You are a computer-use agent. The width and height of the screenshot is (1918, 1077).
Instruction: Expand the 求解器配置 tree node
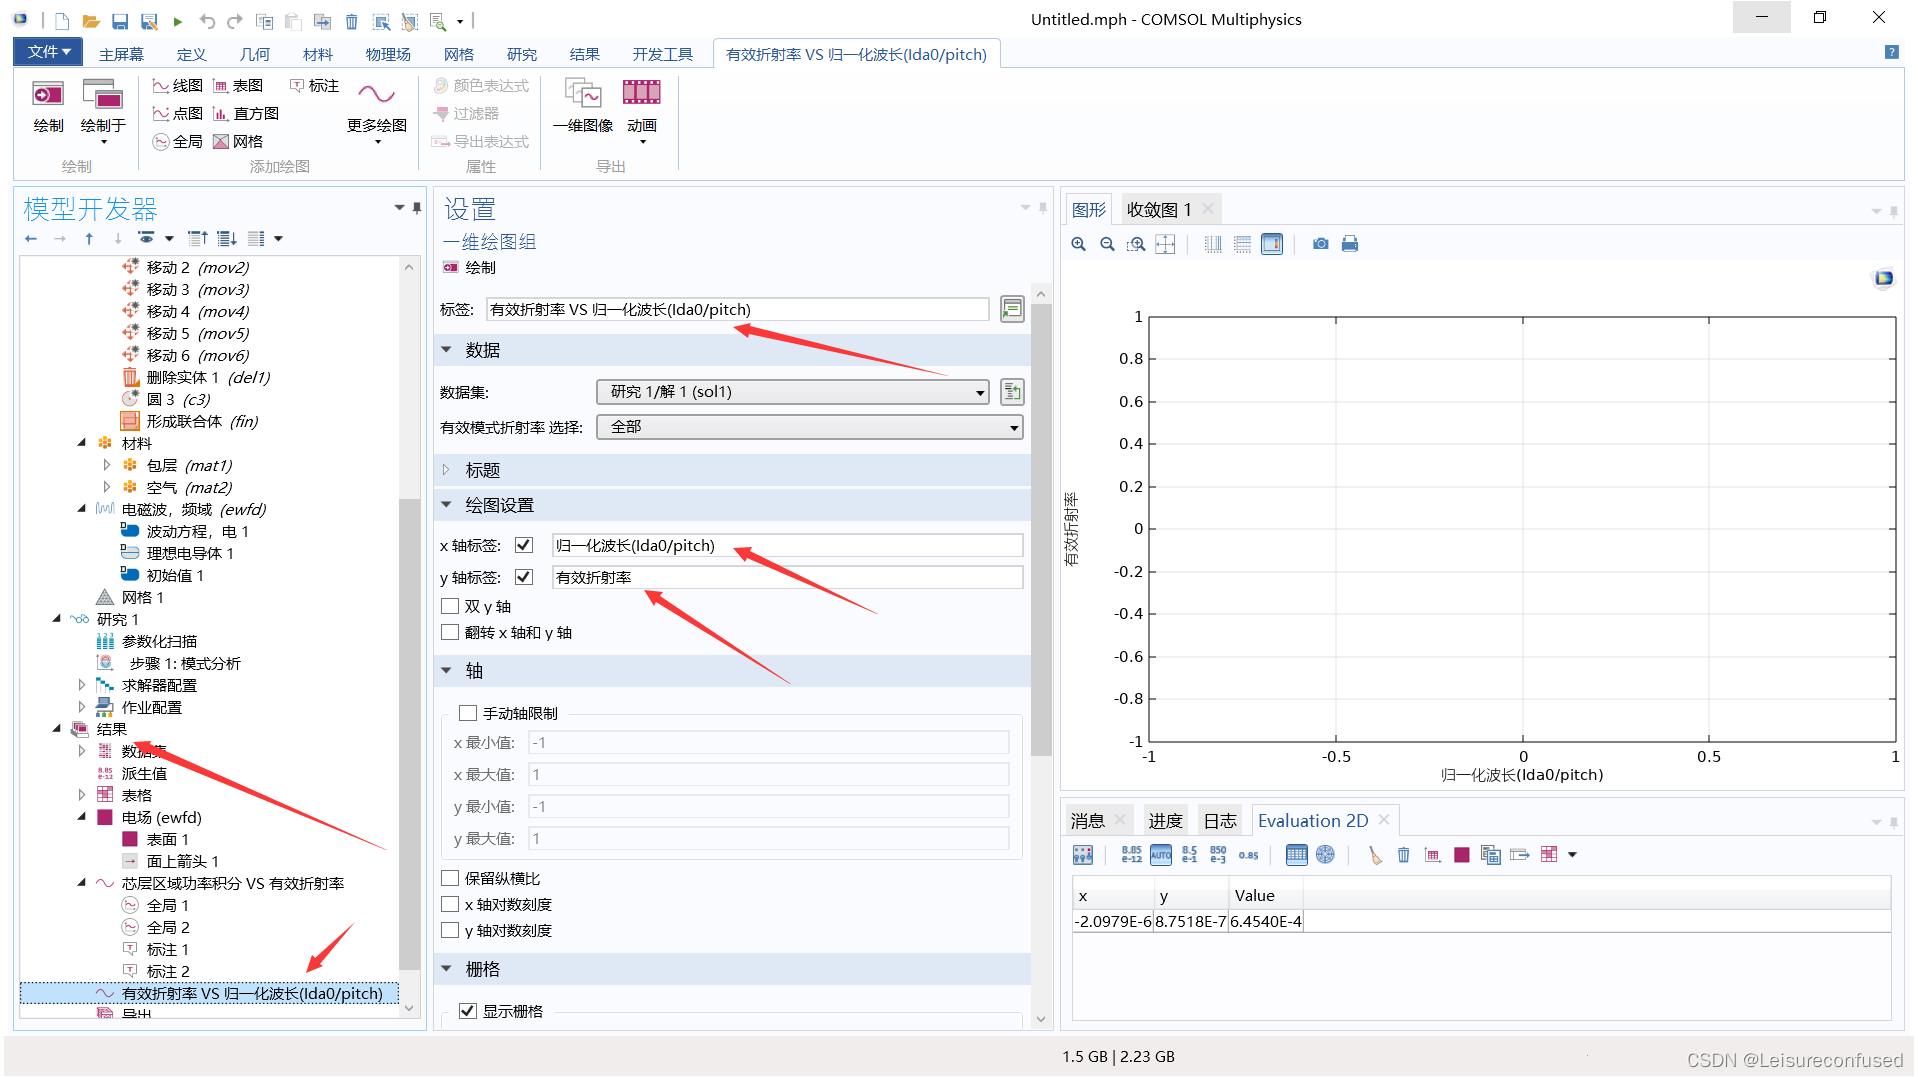(82, 686)
